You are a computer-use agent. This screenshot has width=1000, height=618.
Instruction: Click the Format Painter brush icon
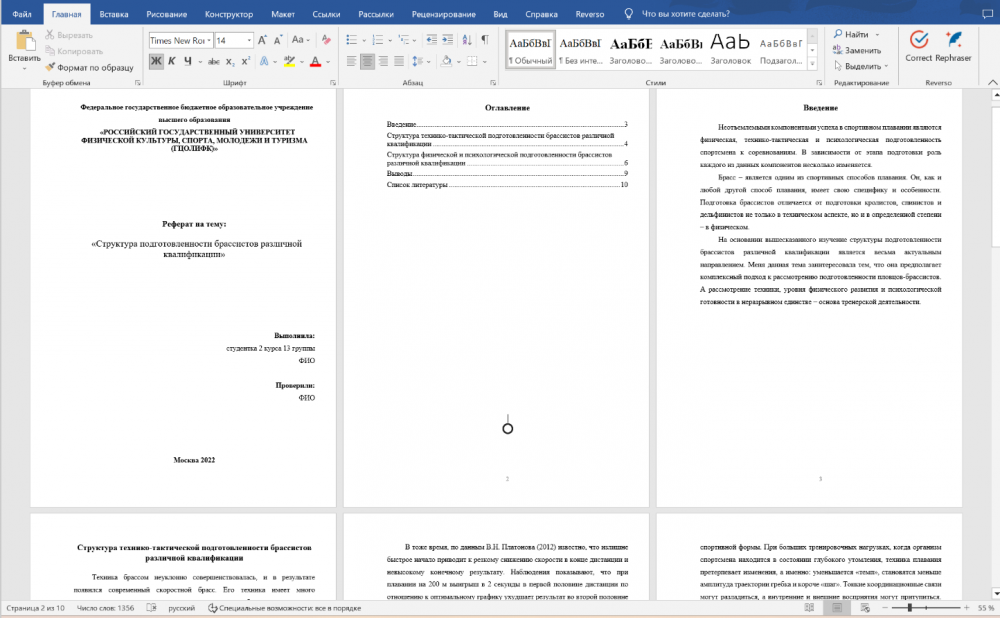pos(50,67)
